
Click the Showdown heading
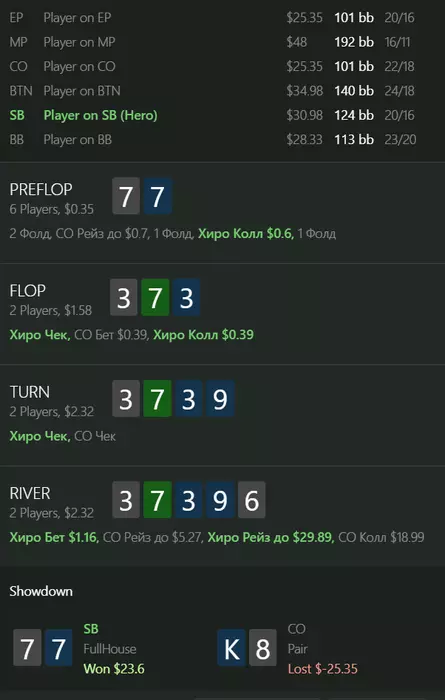pyautogui.click(x=41, y=591)
